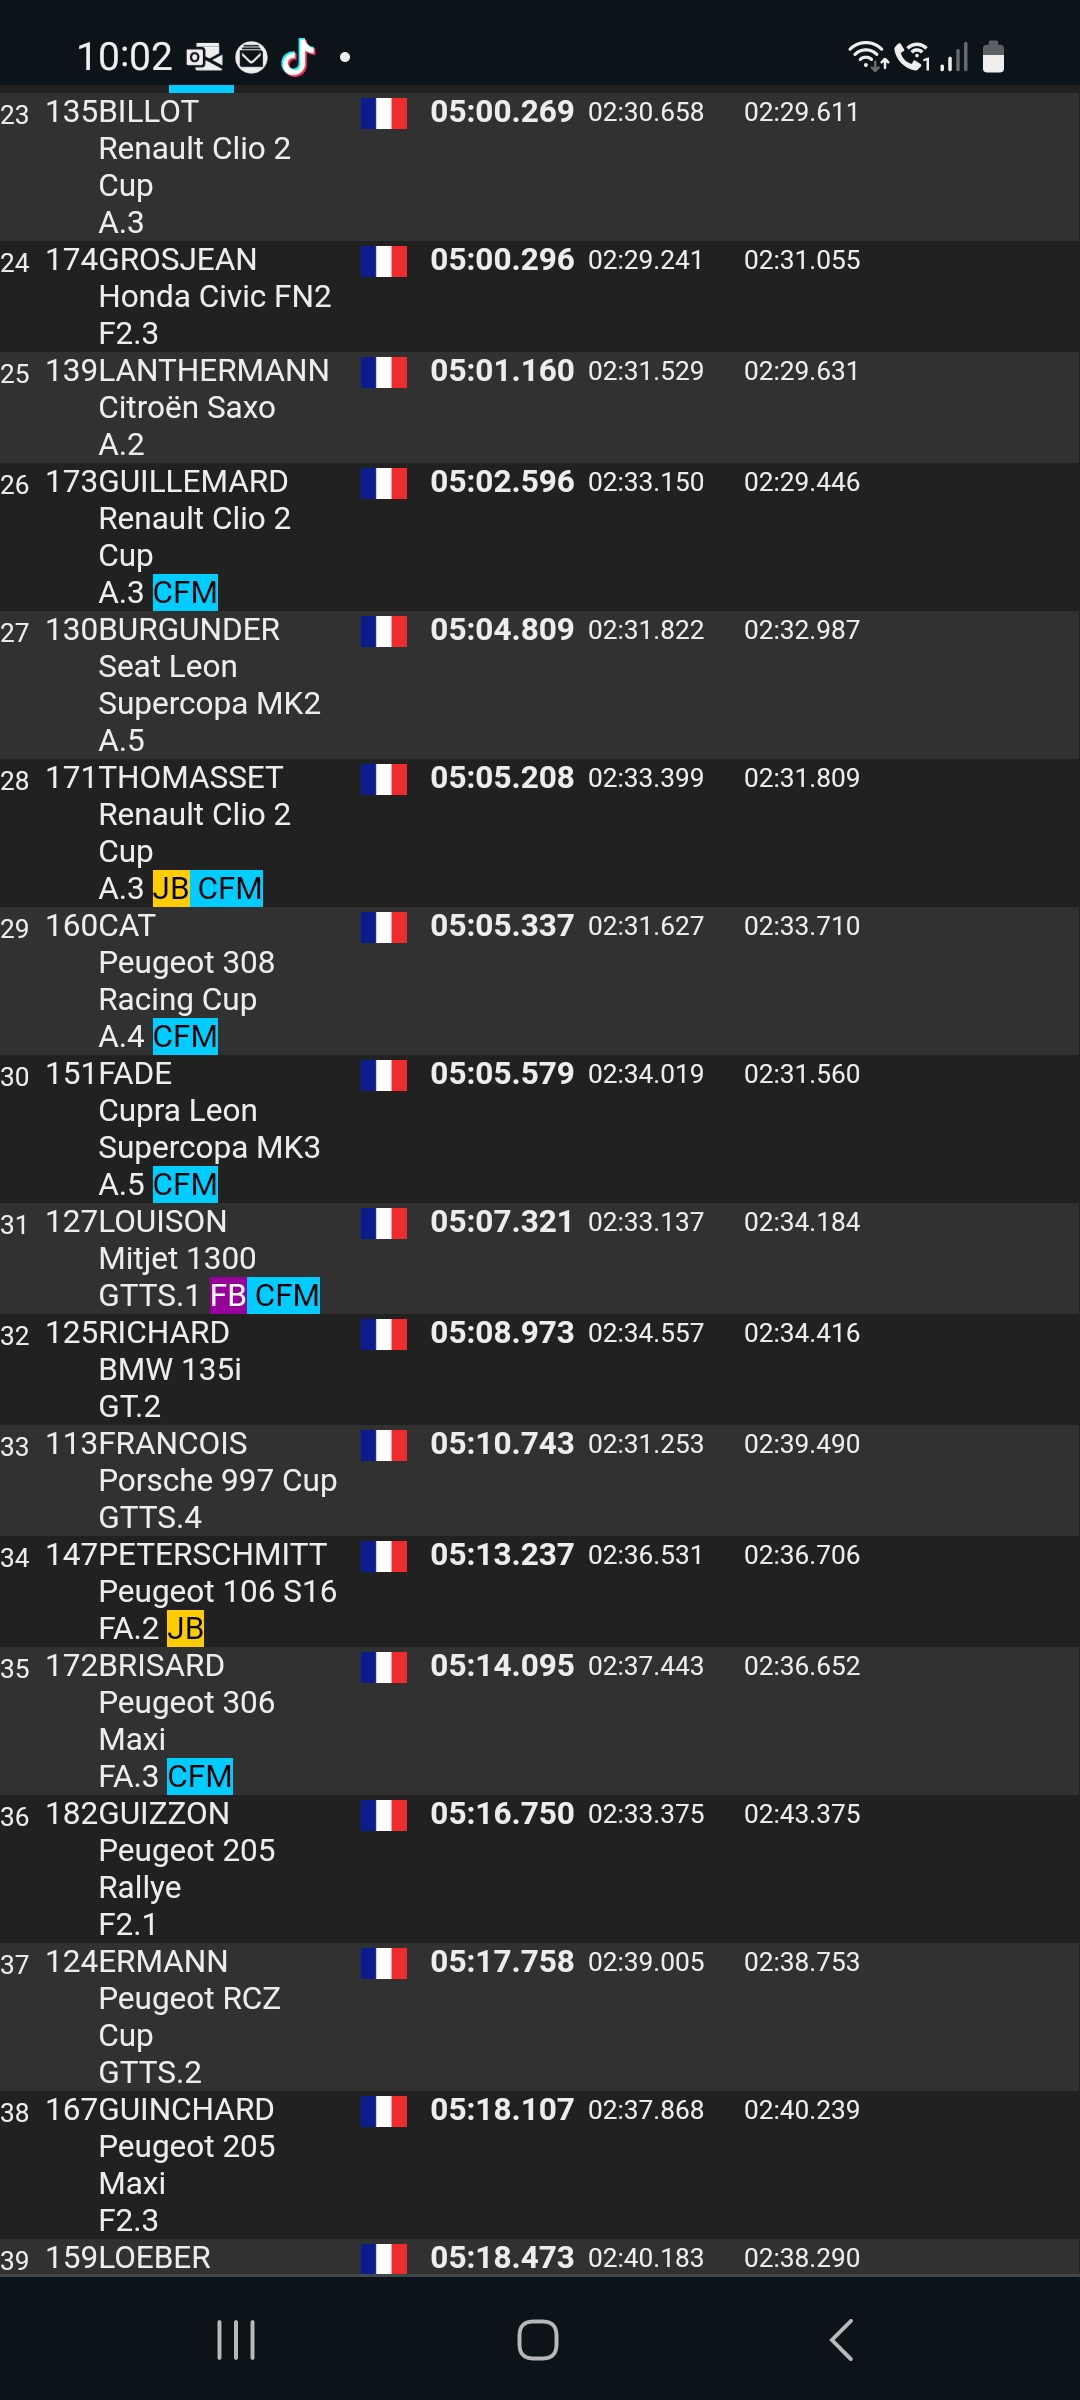Tap the TikTok notification icon

[298, 57]
